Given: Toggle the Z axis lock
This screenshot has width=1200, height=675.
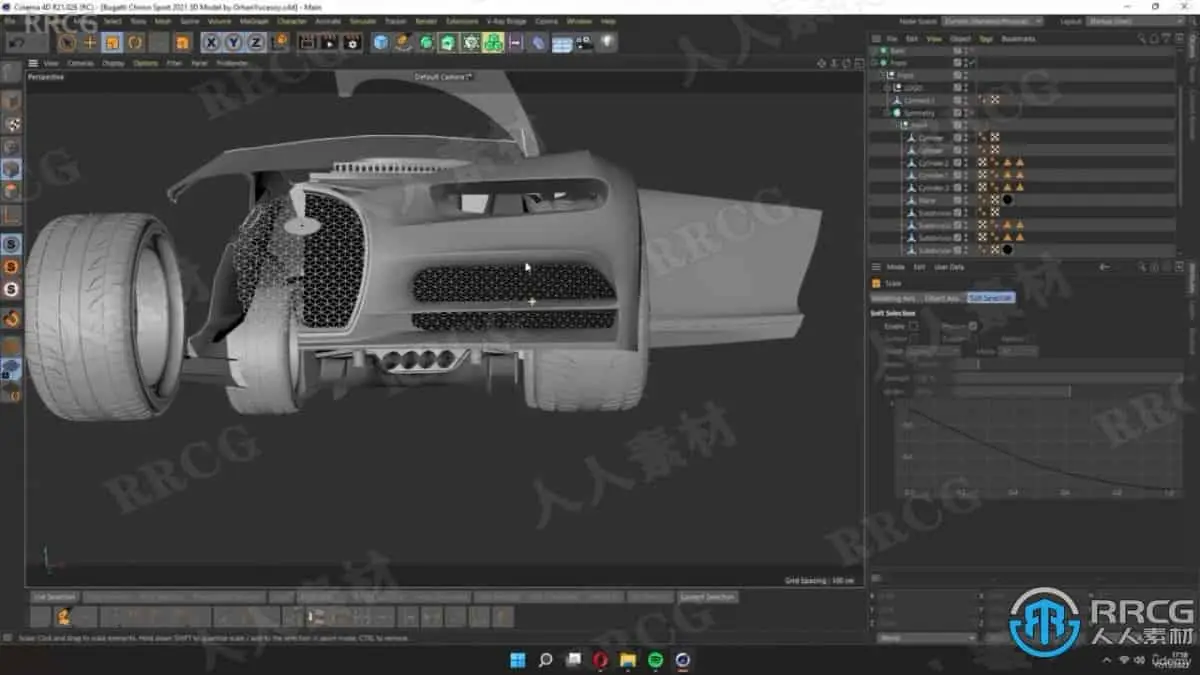Looking at the screenshot, I should (x=256, y=42).
